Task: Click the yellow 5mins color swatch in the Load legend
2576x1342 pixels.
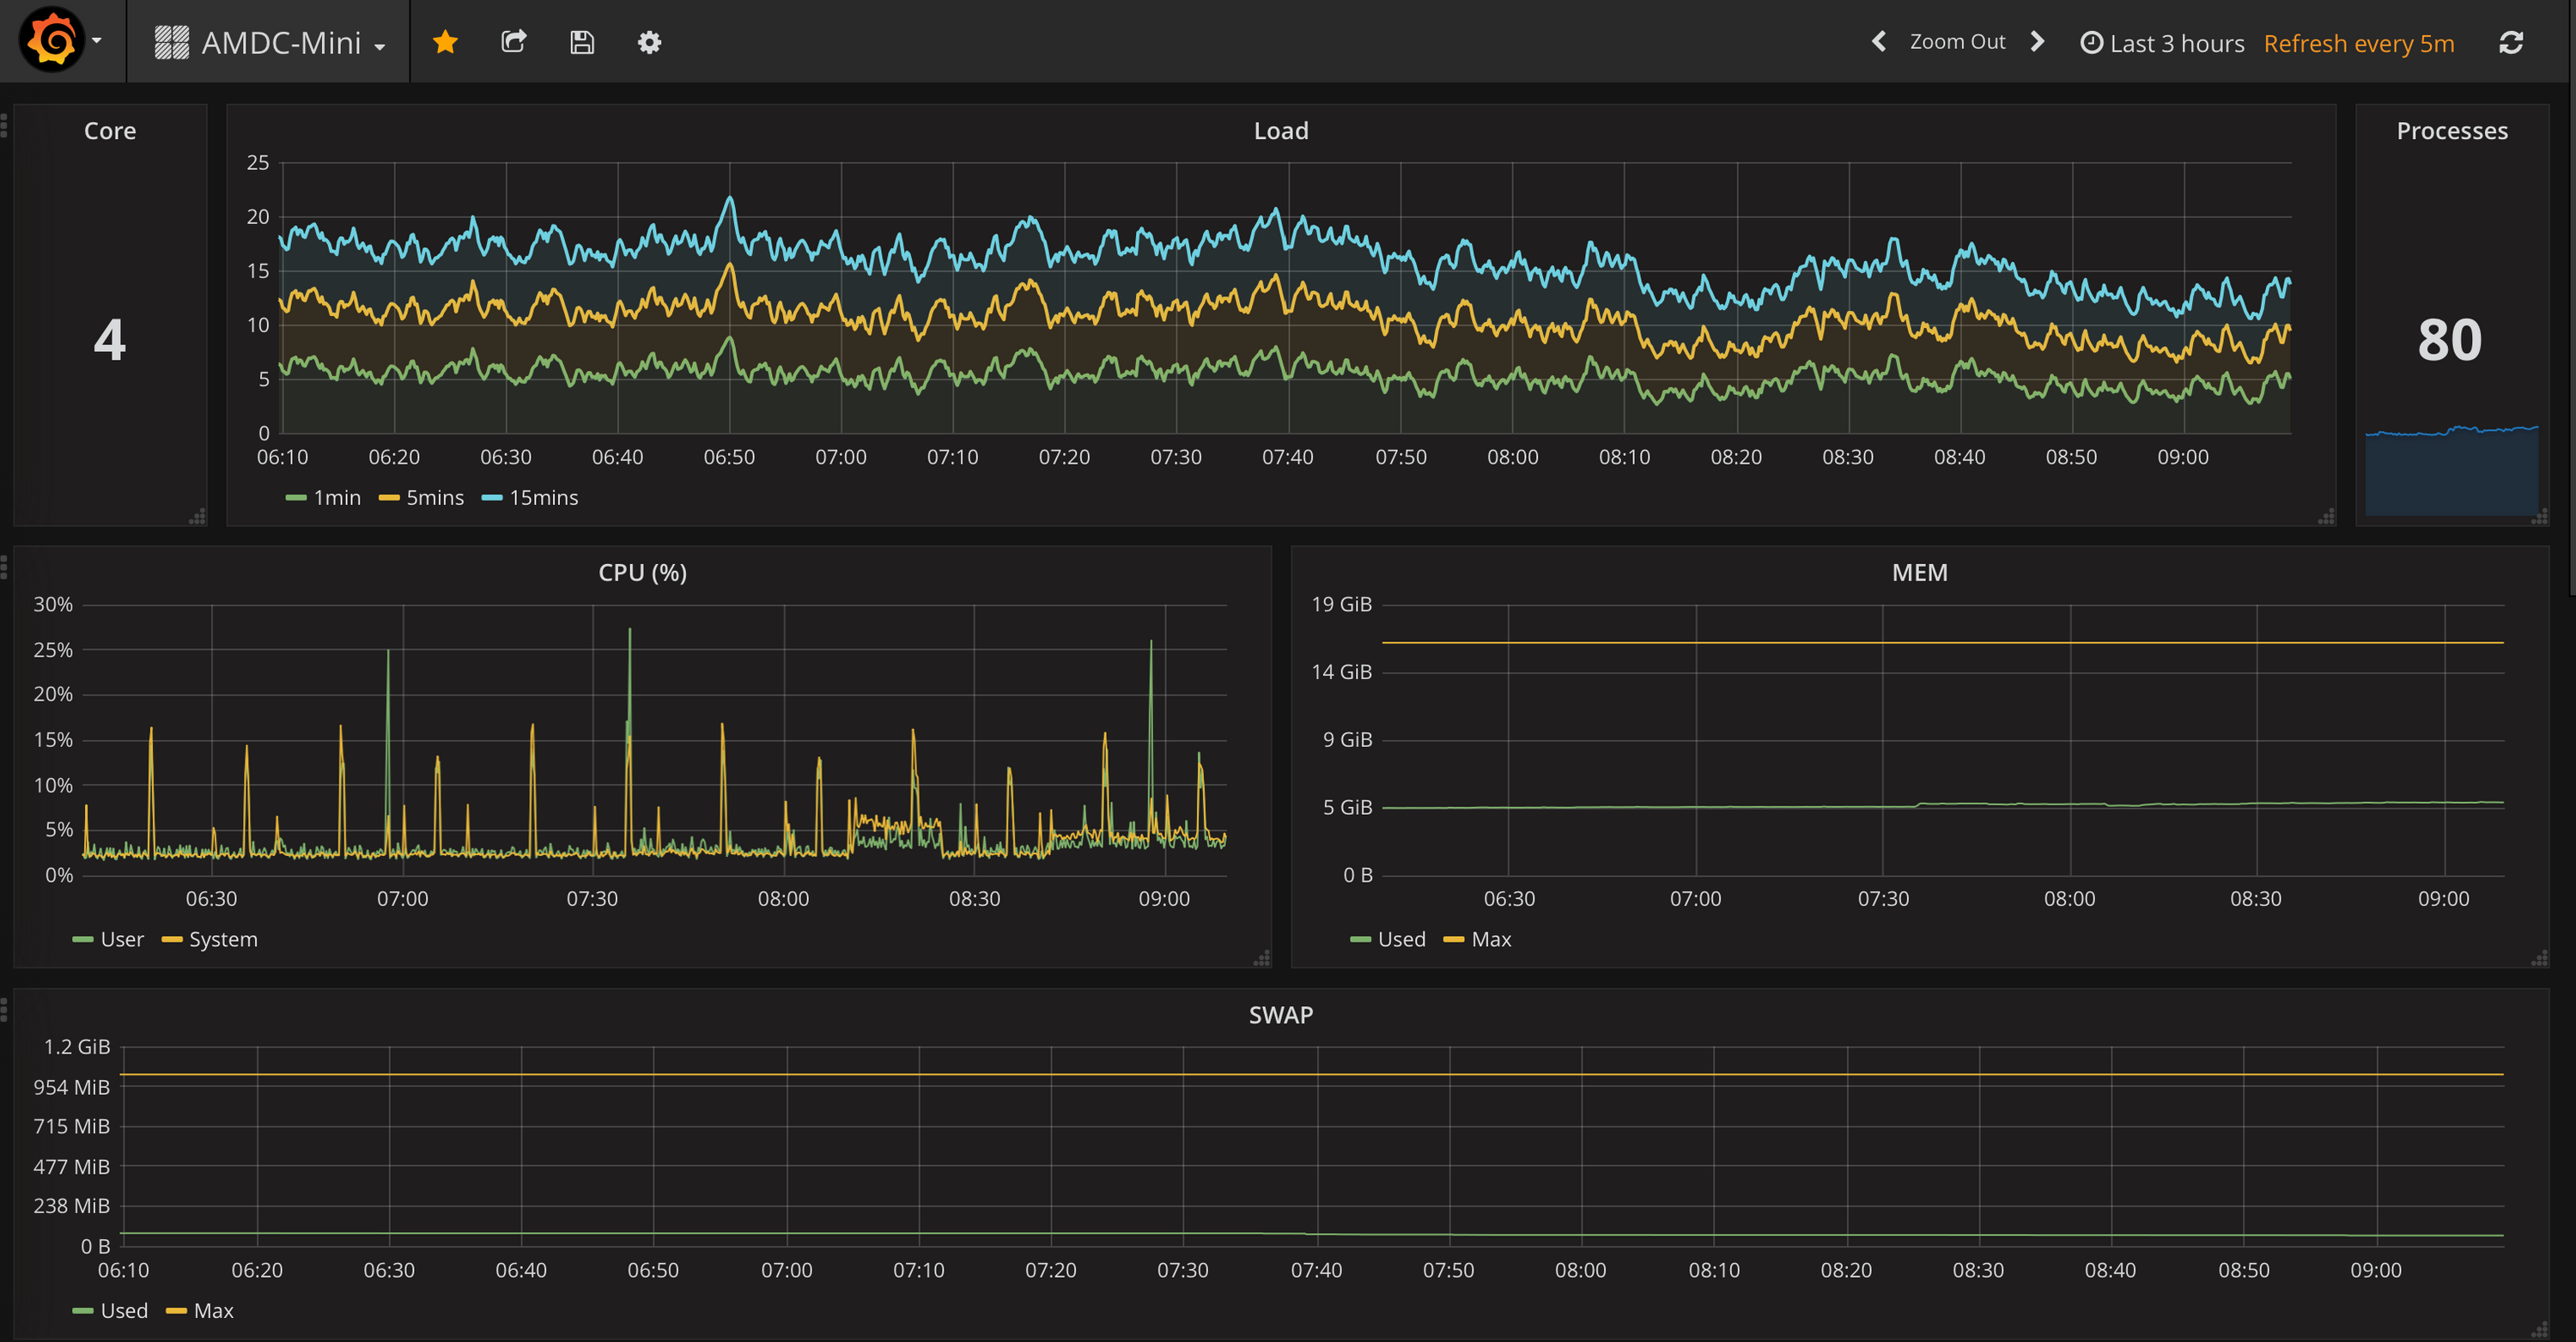Action: point(389,498)
